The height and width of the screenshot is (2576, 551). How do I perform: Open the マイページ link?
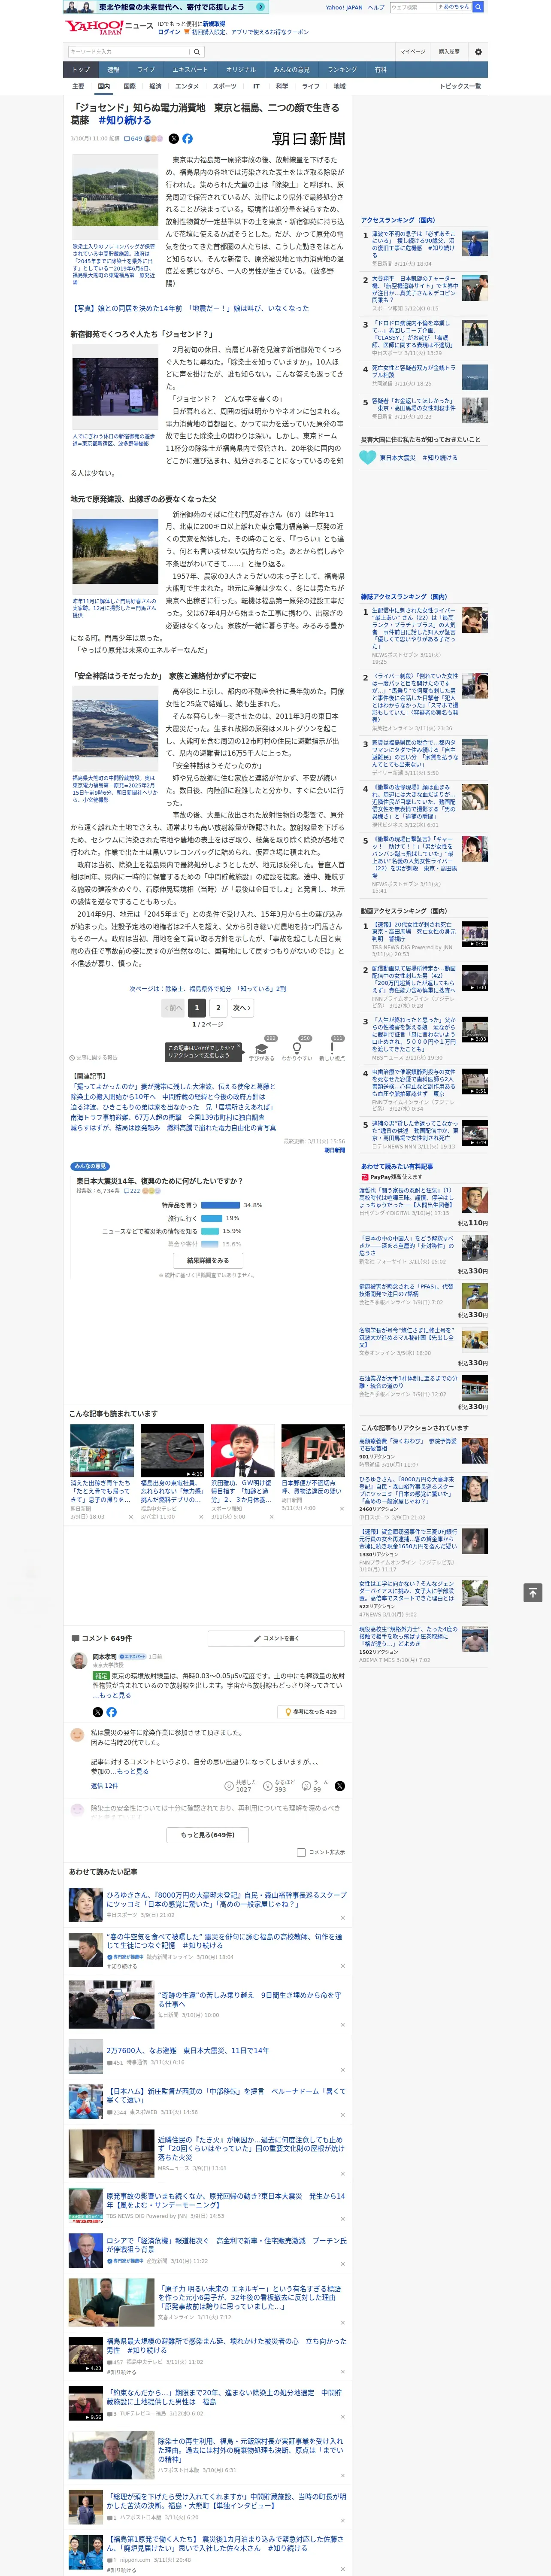tap(413, 51)
